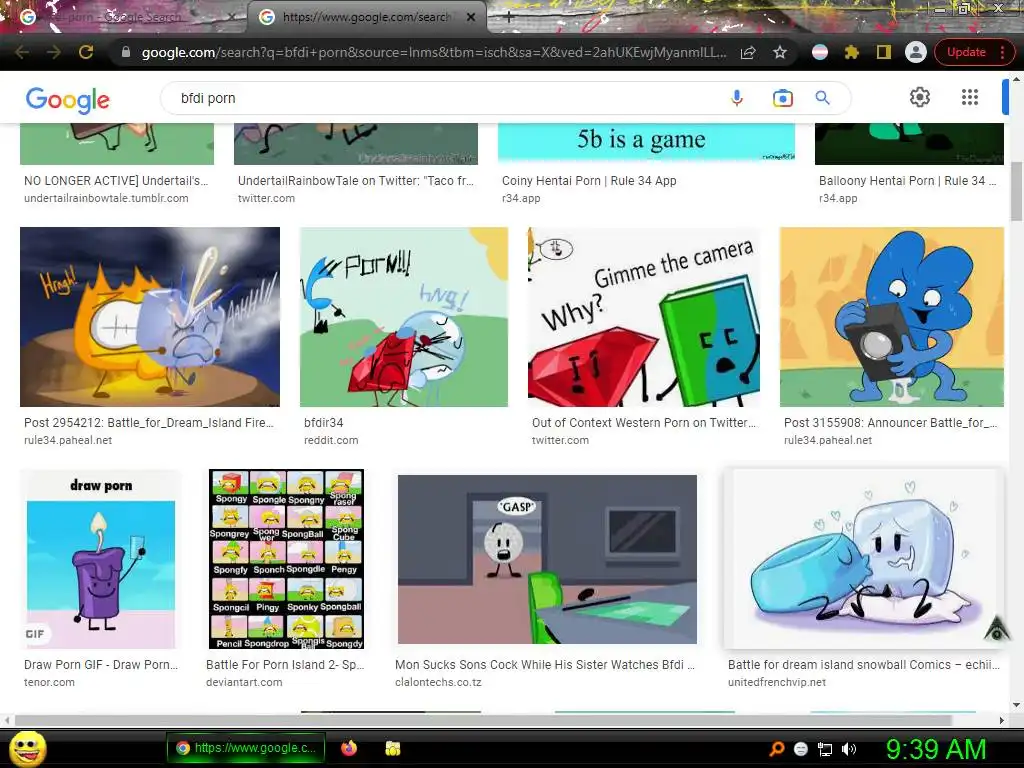Click the Update button in the toolbar
Screen dimensions: 1024x768
tap(966, 52)
